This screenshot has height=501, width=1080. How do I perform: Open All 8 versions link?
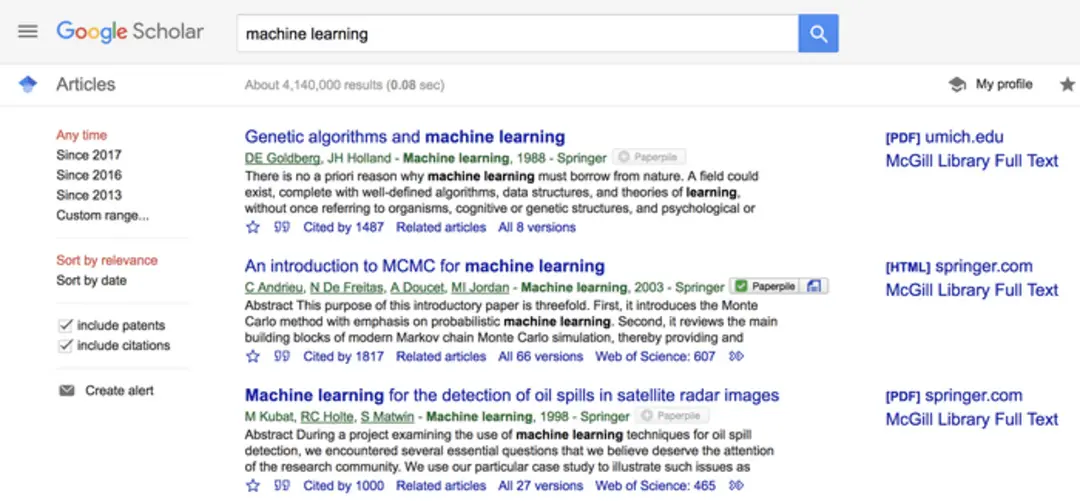tap(537, 227)
